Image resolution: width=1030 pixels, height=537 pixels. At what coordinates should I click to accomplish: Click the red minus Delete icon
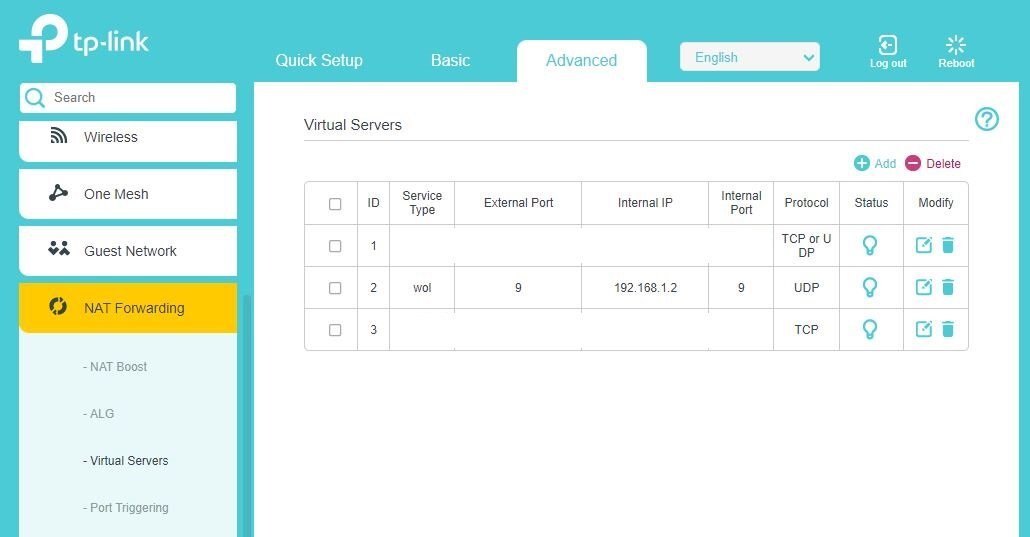912,163
